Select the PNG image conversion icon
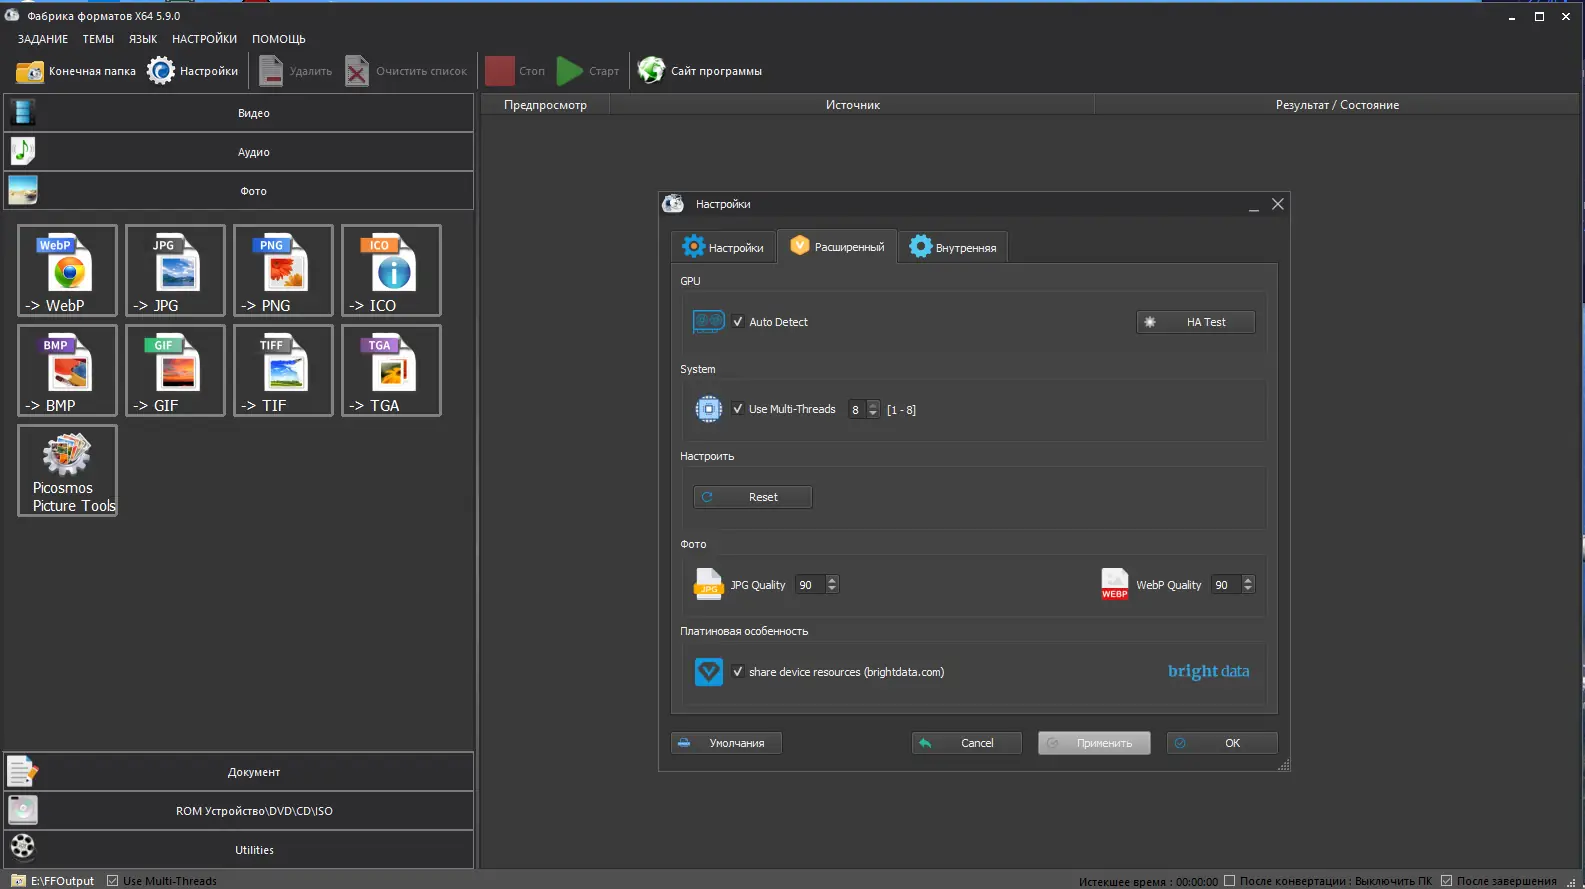This screenshot has height=889, width=1585. coord(283,270)
